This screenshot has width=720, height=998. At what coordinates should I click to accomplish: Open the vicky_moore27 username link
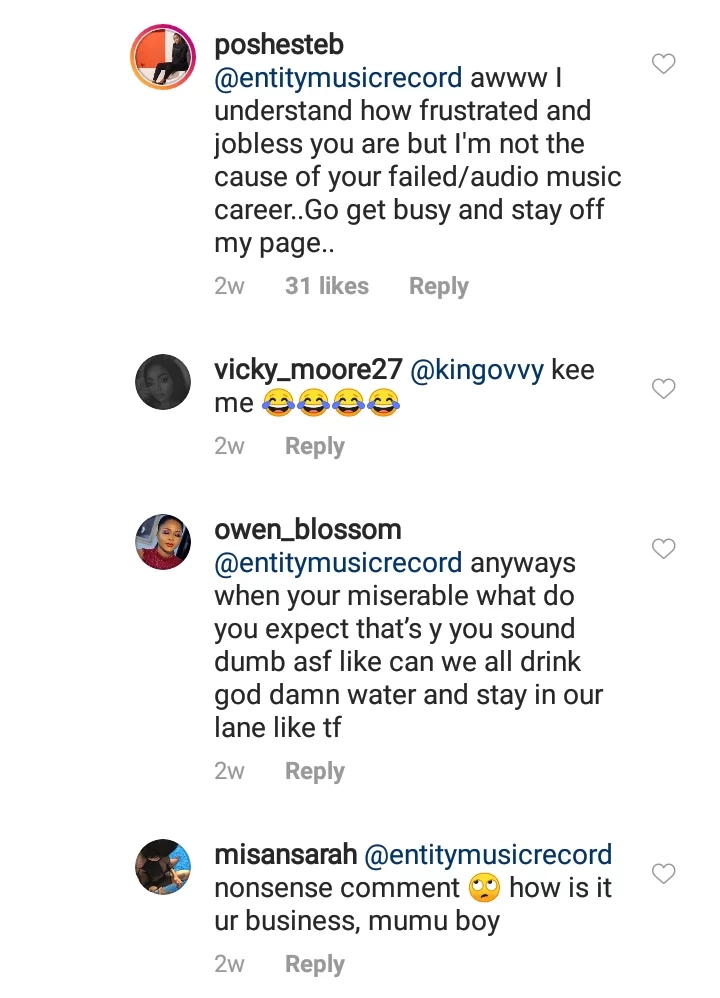308,370
